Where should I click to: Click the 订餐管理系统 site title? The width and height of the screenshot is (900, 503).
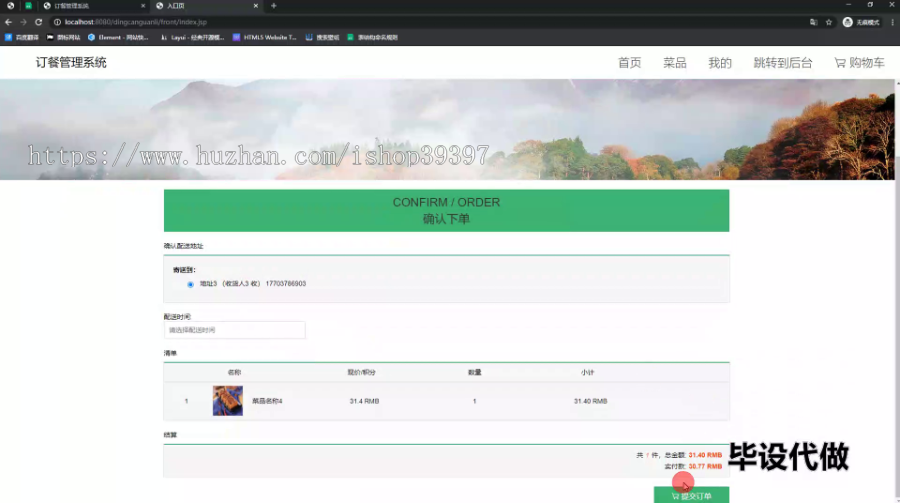coord(71,63)
